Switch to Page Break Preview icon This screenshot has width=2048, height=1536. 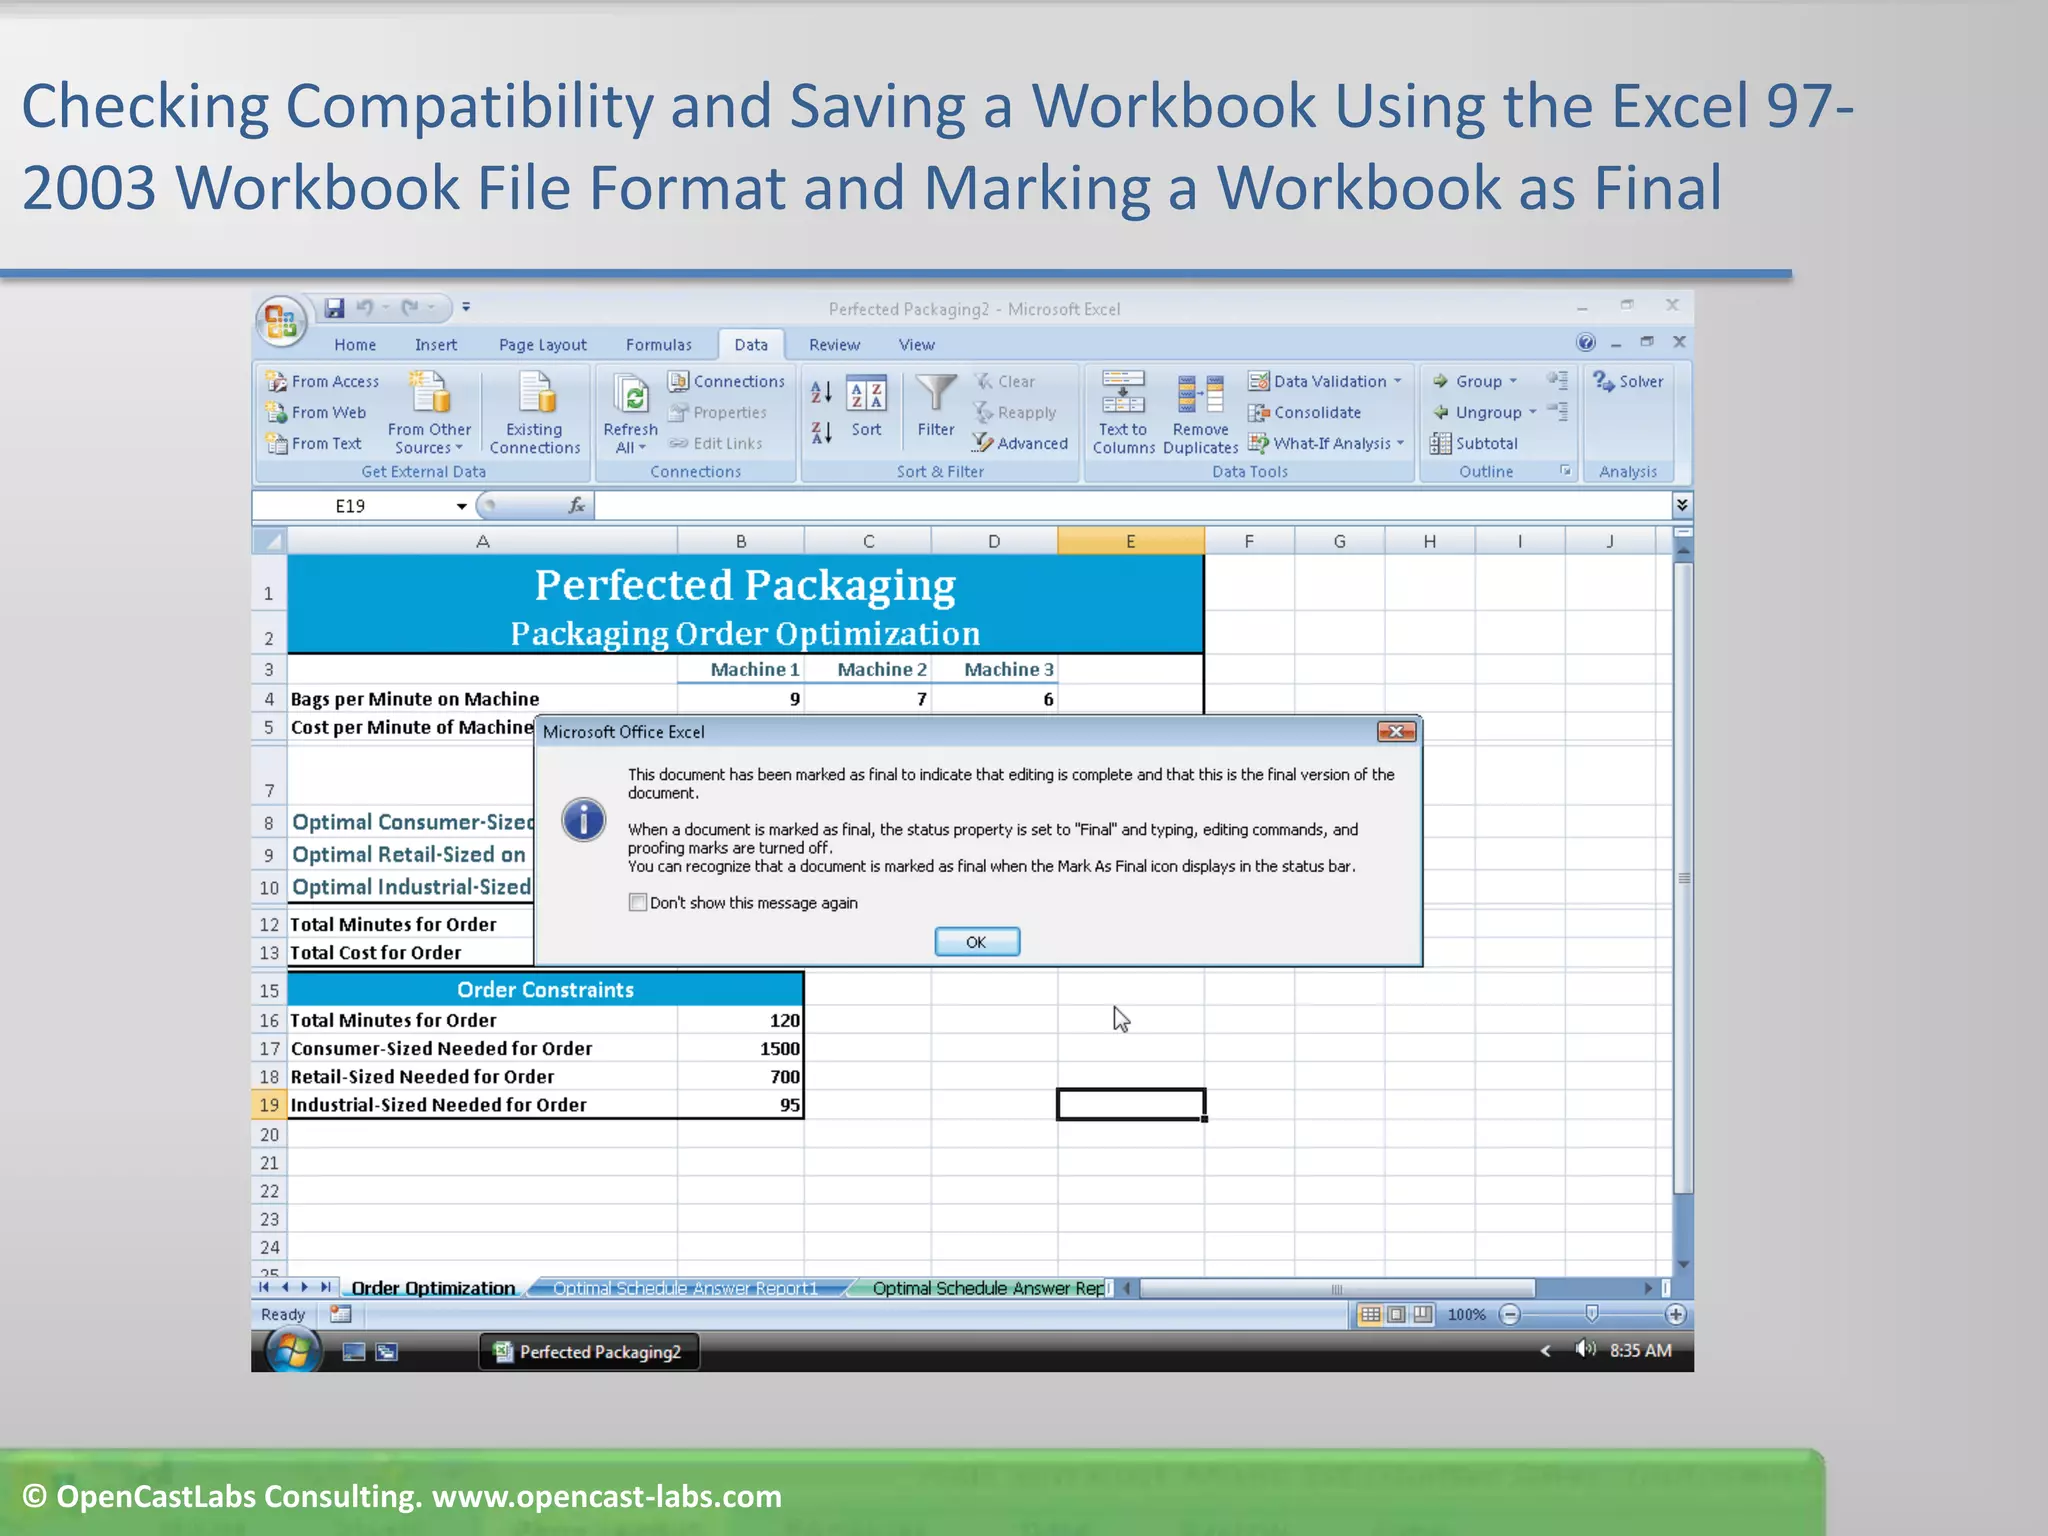point(1423,1314)
